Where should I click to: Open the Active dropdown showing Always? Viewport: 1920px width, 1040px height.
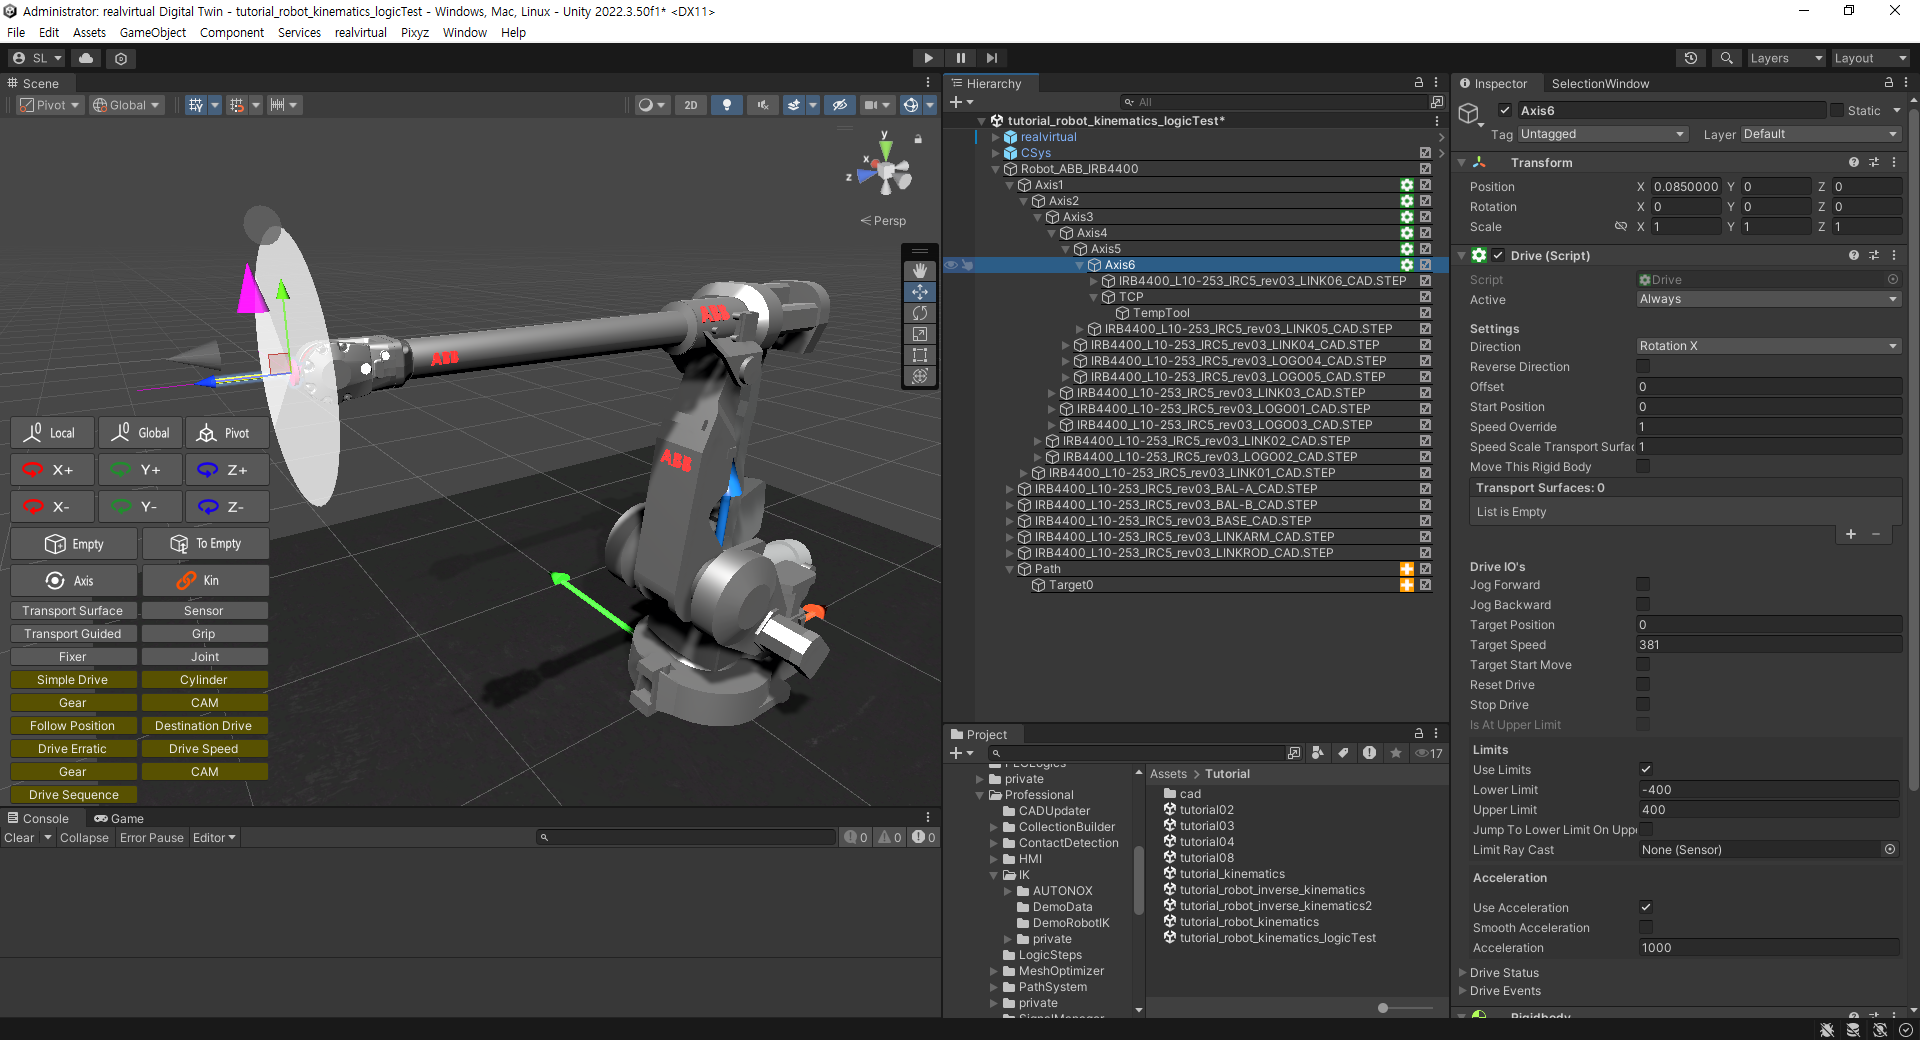click(1768, 299)
